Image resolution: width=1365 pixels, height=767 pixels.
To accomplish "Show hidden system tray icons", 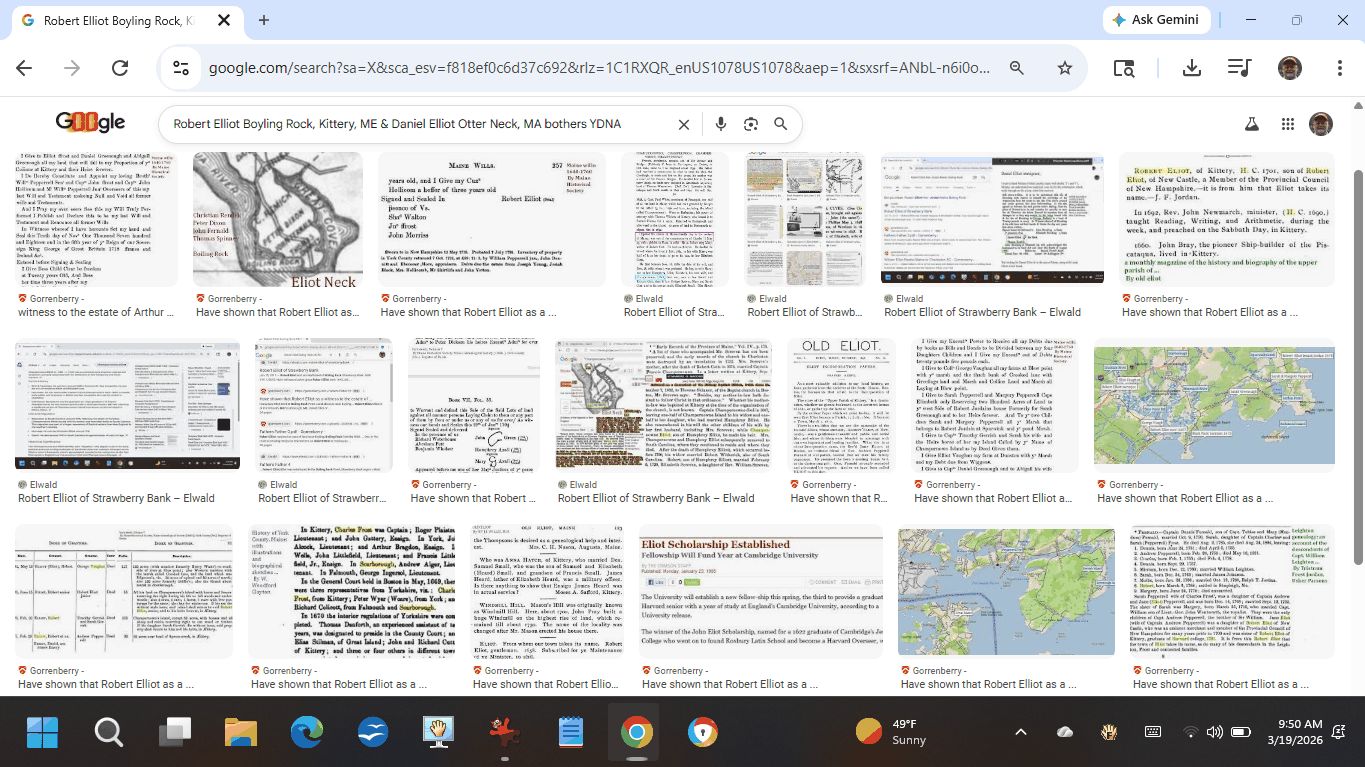I will pos(1020,732).
